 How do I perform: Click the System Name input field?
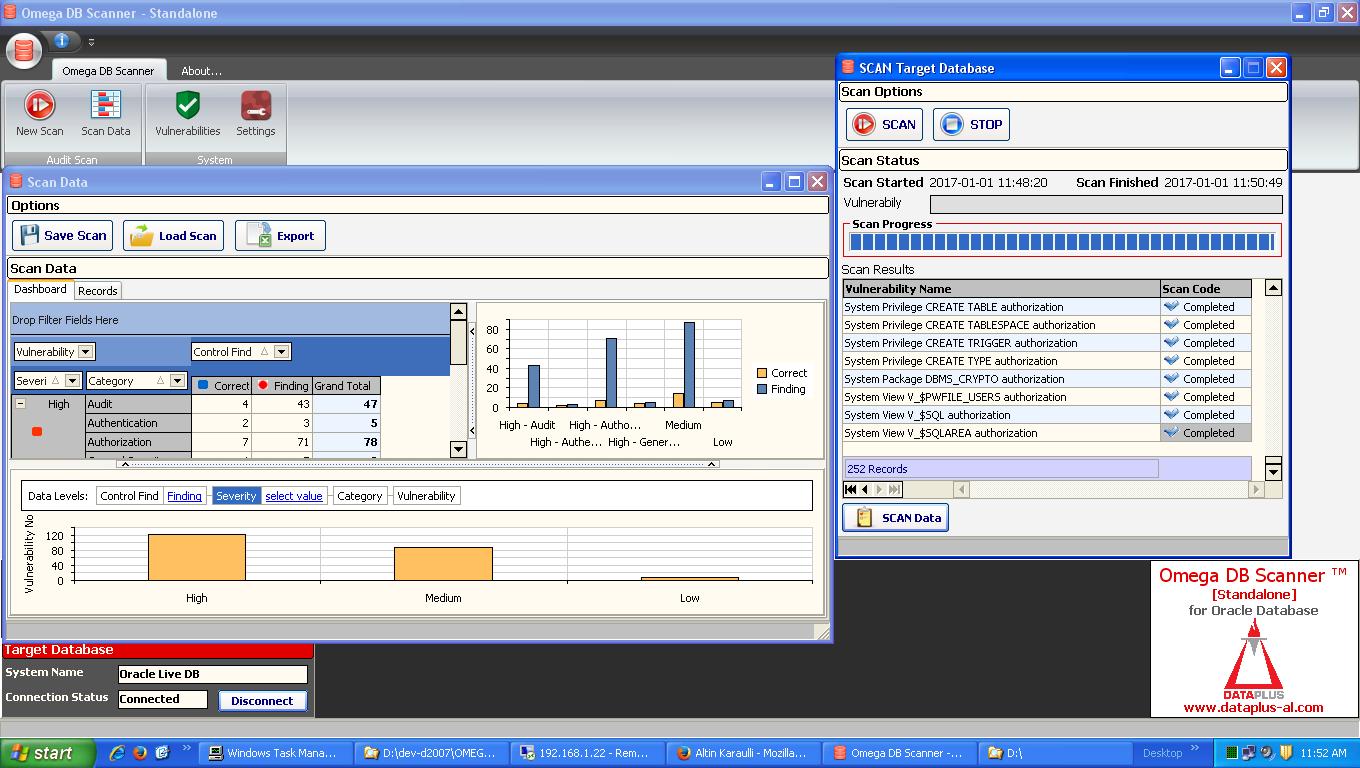click(213, 674)
